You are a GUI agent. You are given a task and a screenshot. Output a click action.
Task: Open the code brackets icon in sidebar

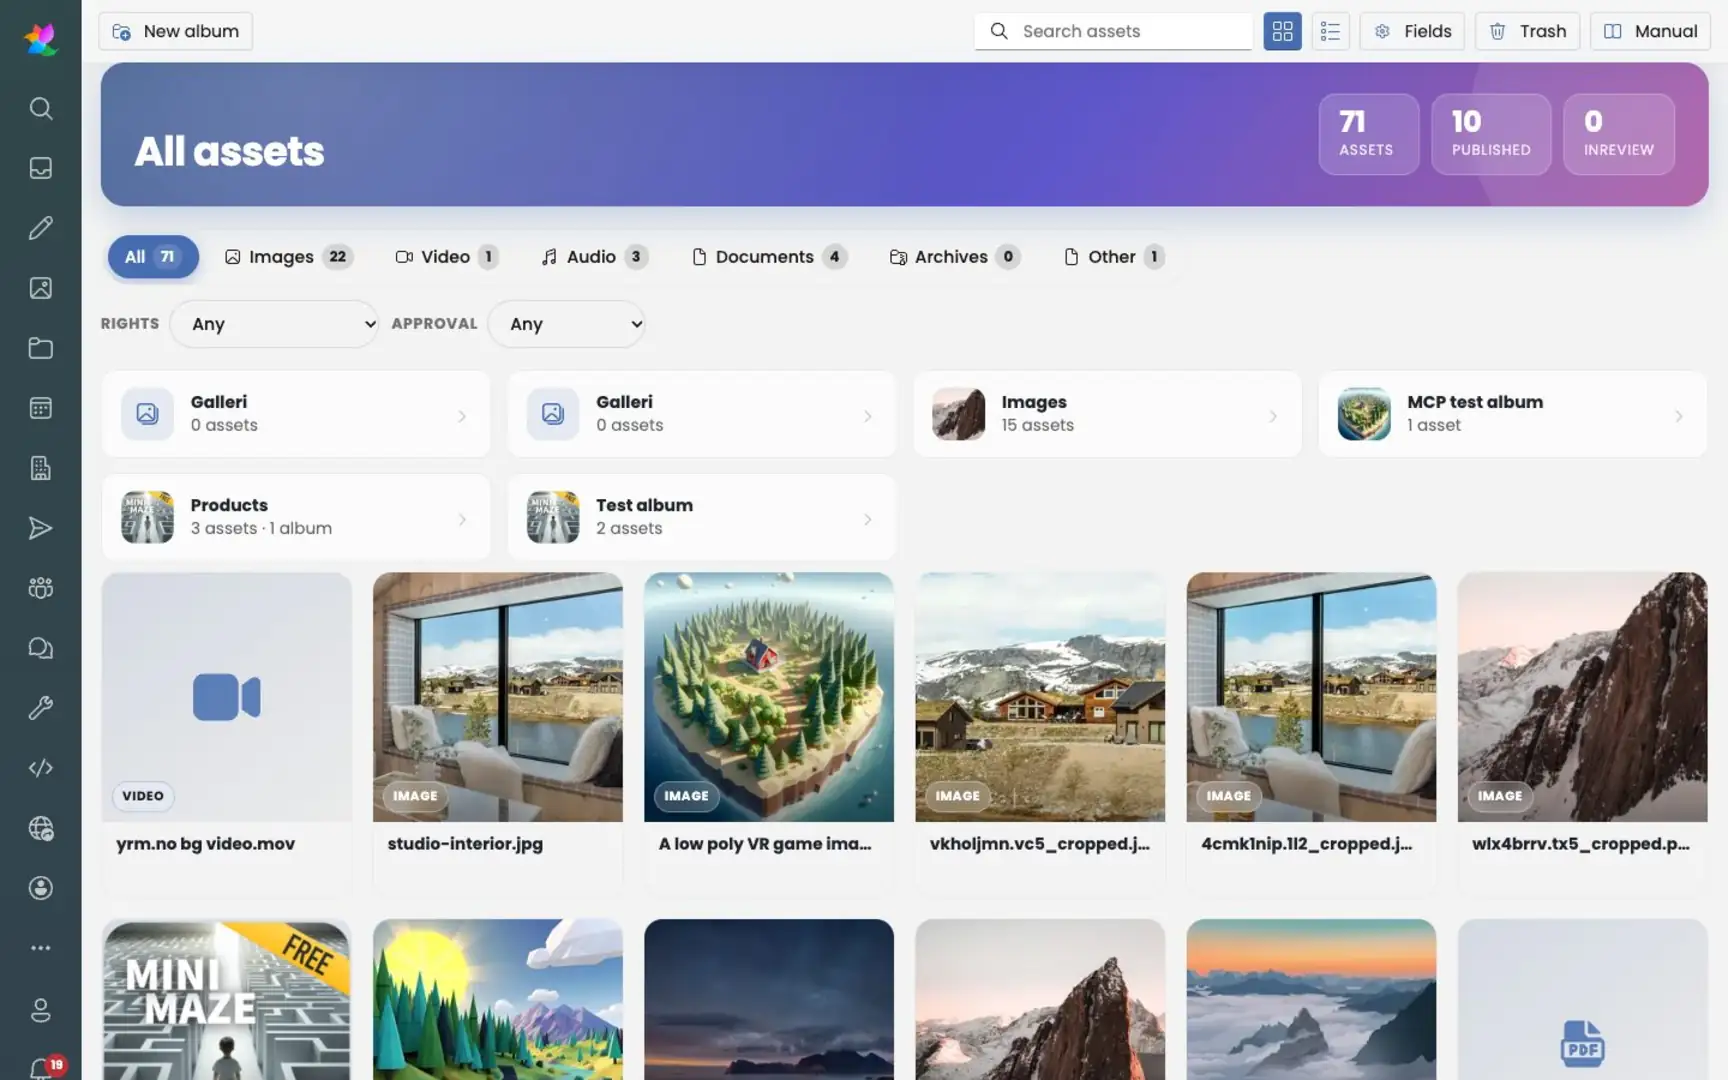coord(40,768)
